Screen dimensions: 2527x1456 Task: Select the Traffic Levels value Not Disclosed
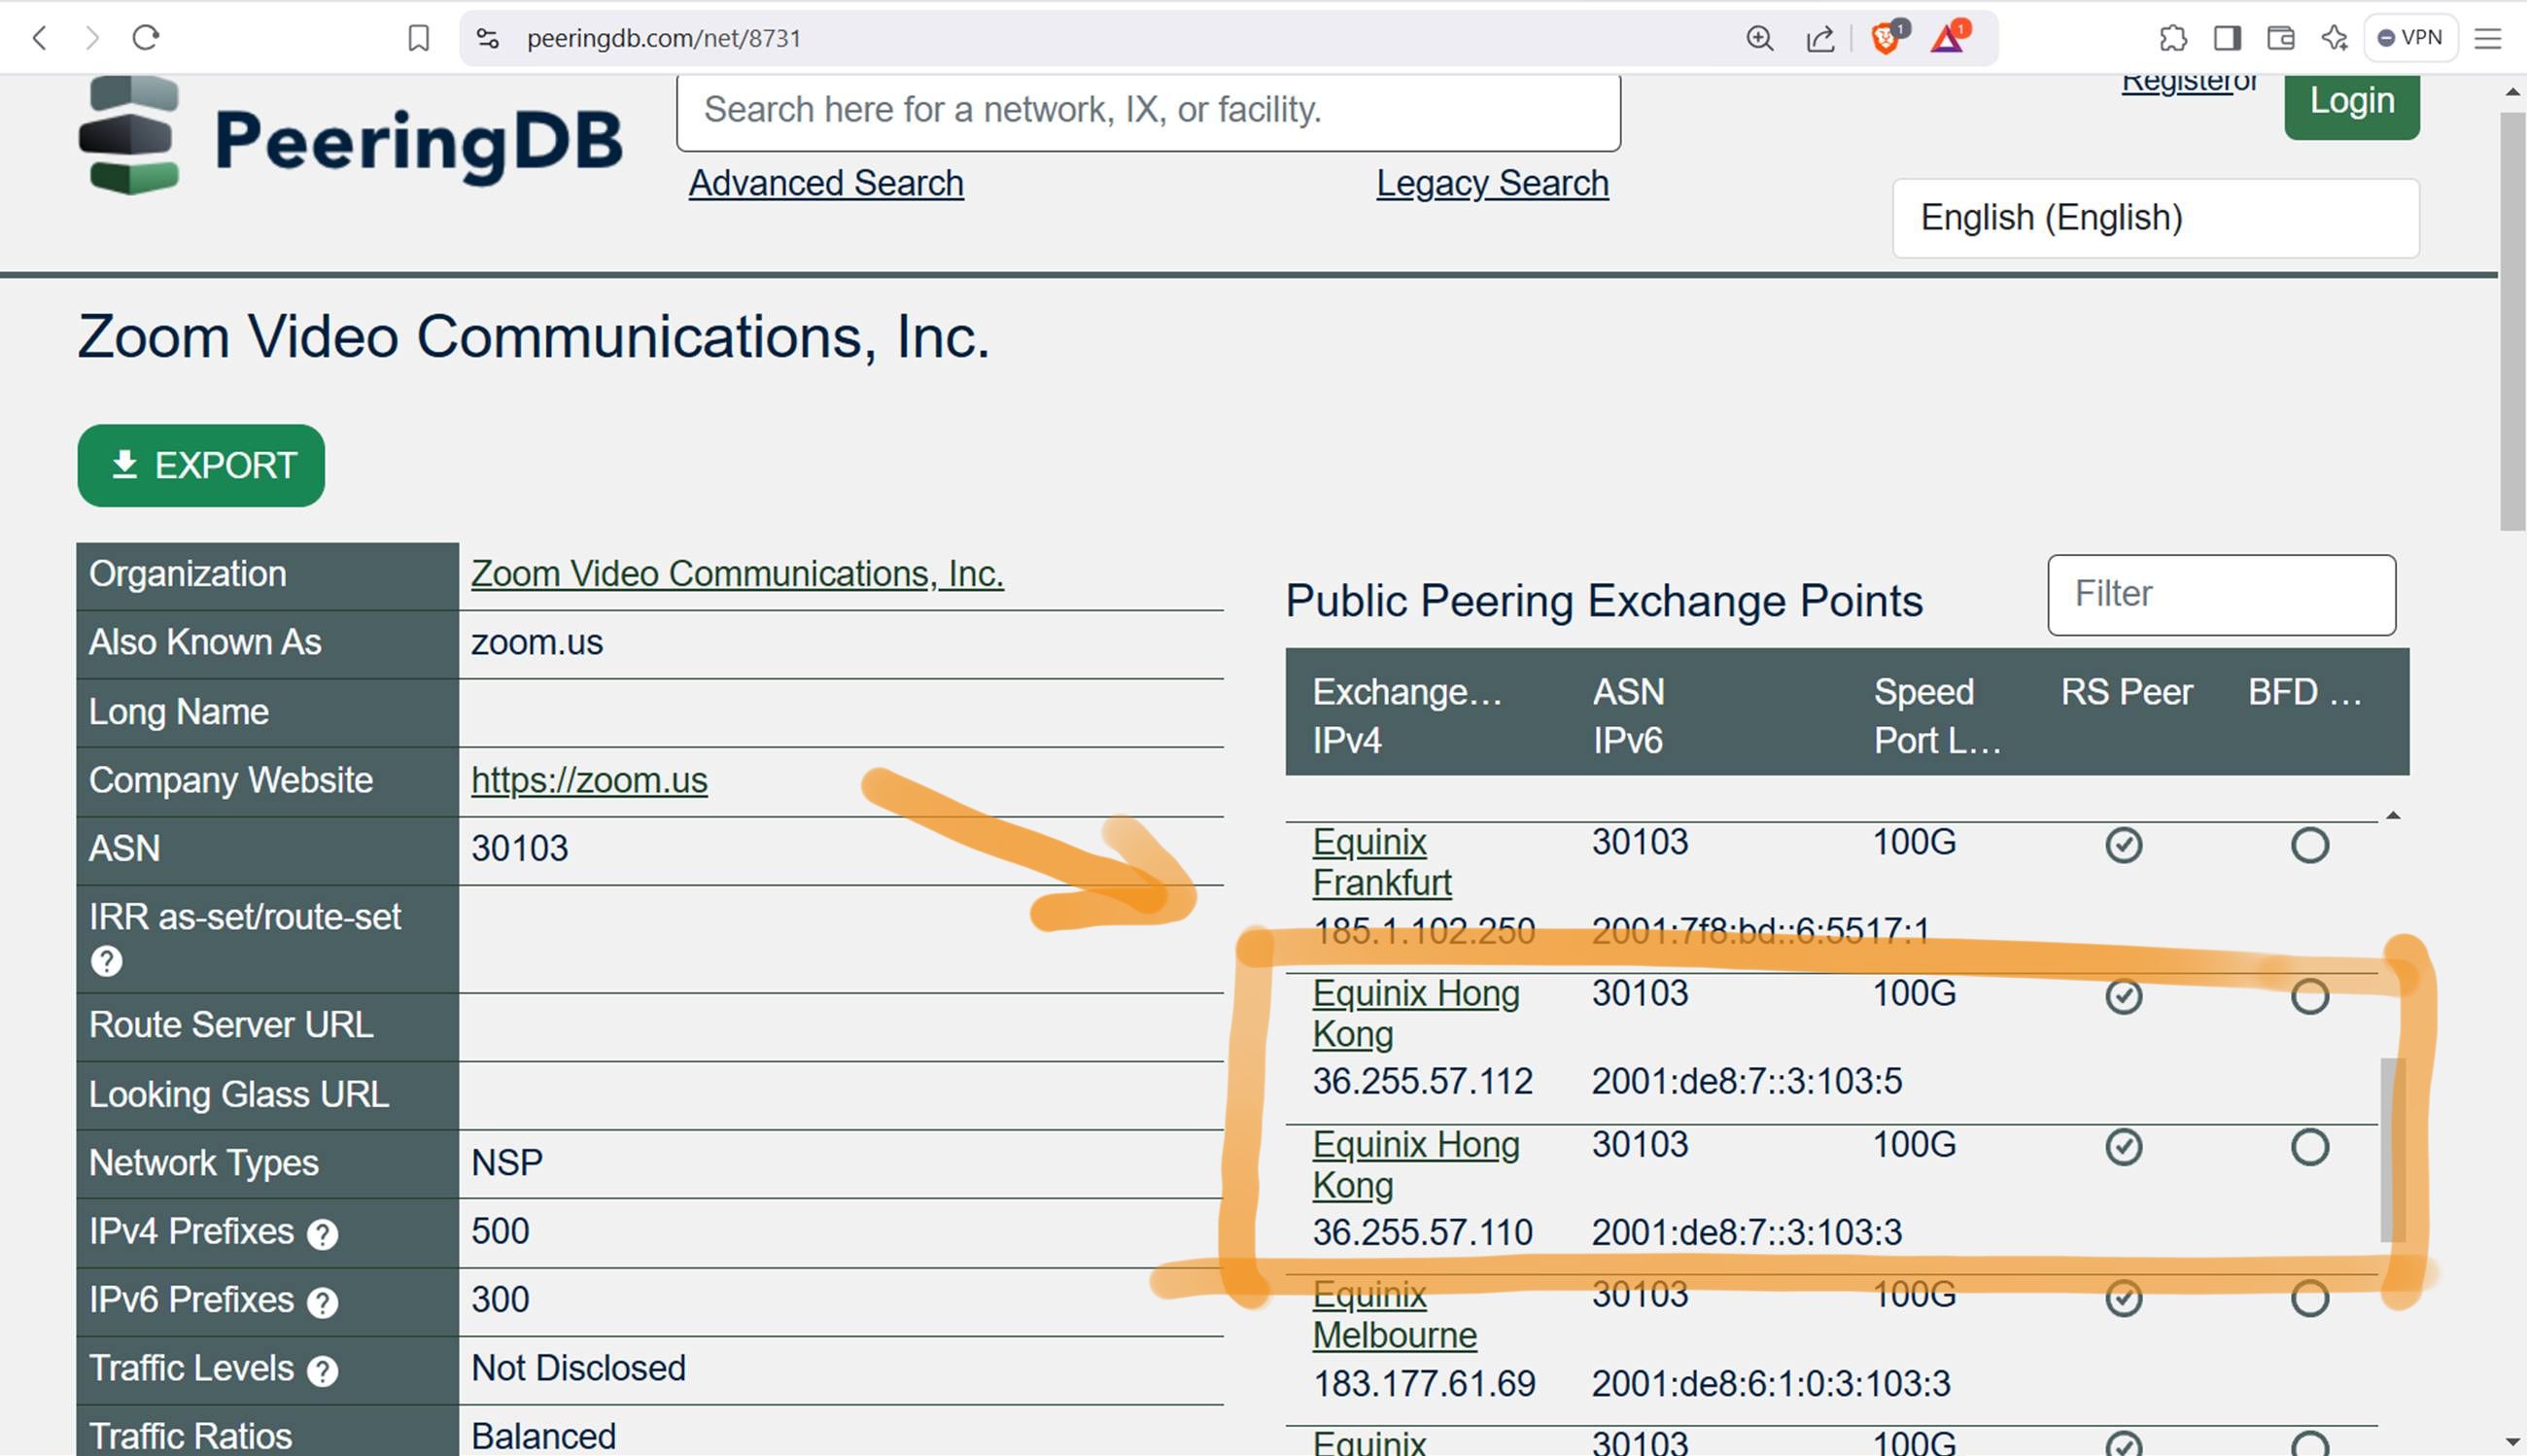pos(578,1369)
